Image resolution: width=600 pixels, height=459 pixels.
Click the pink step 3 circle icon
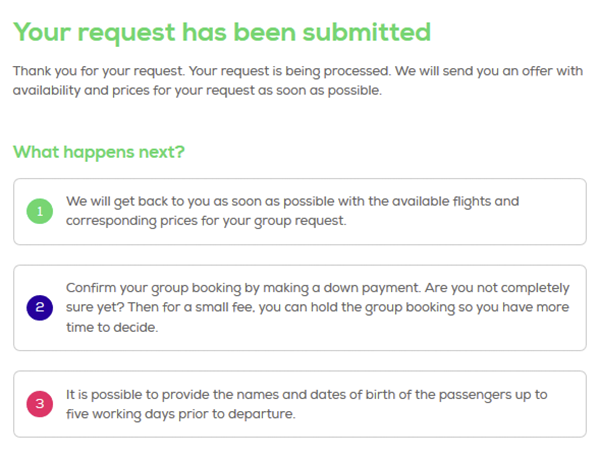point(40,404)
